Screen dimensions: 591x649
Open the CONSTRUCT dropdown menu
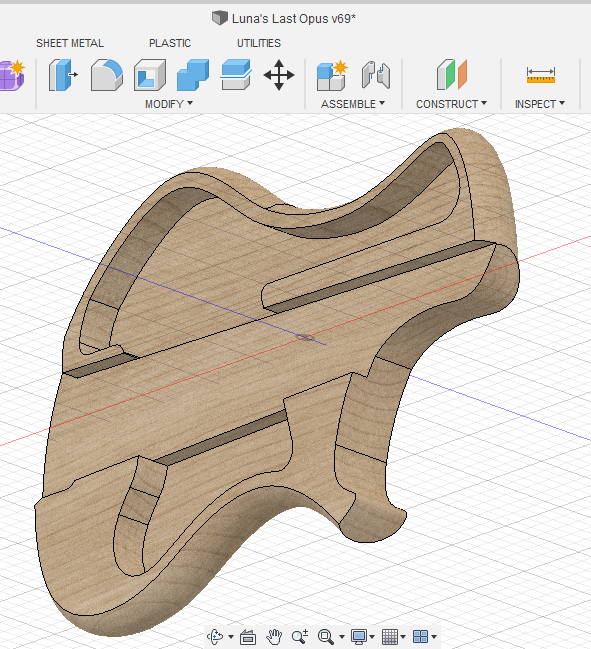coord(452,104)
